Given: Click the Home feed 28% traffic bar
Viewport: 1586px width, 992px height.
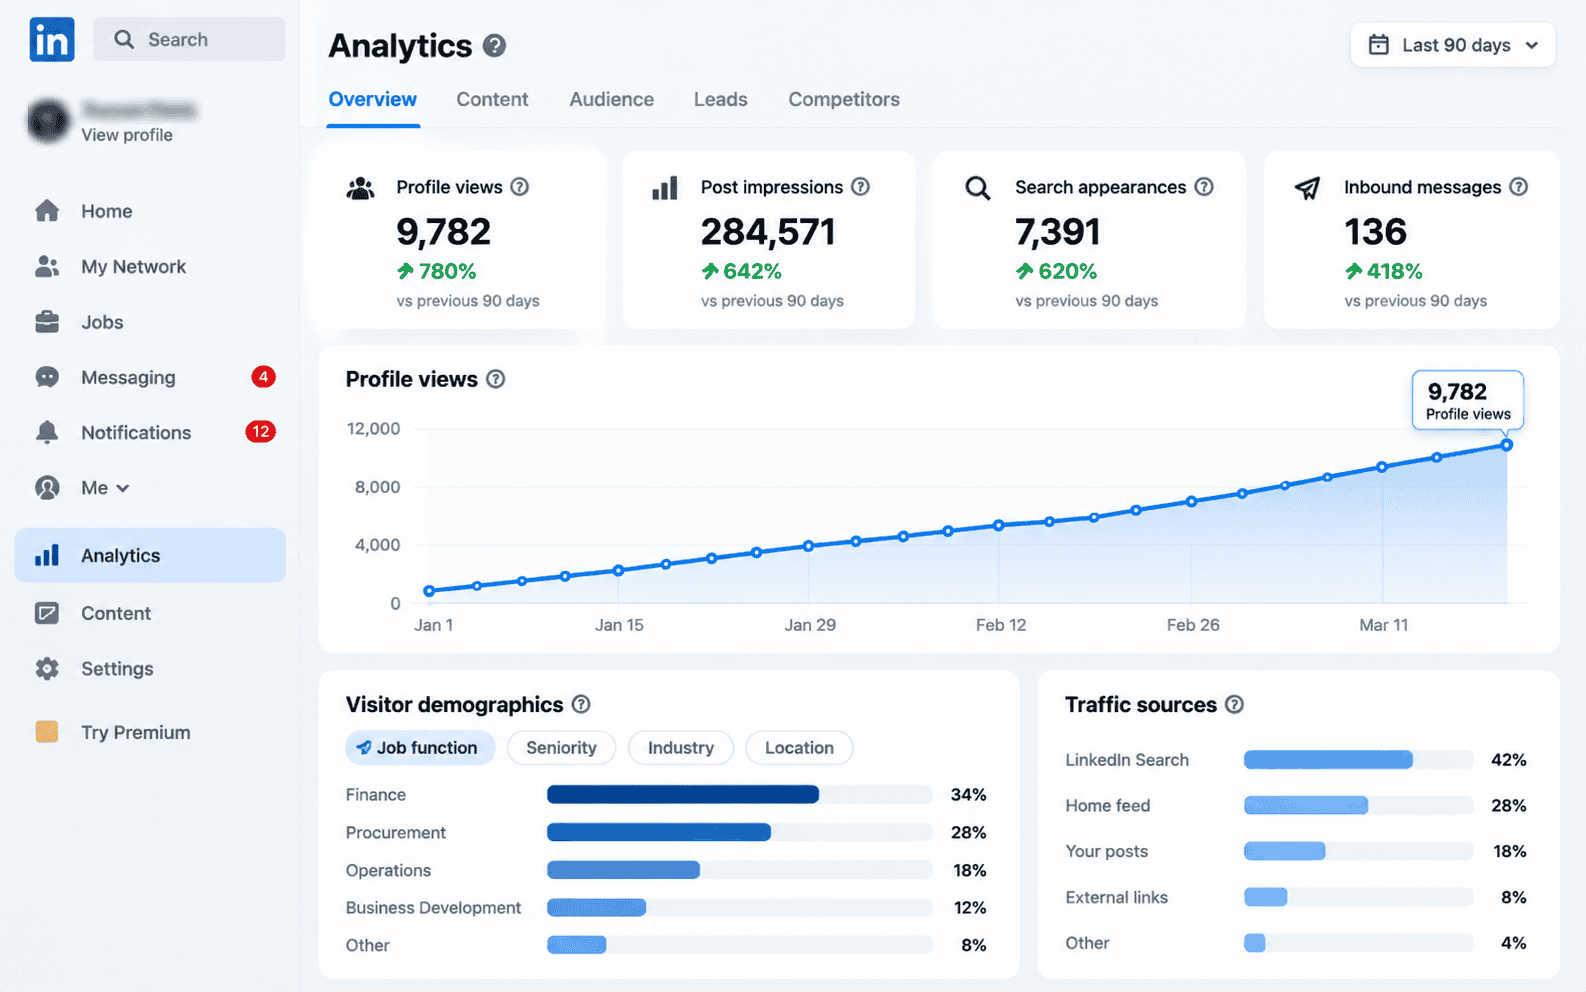Looking at the screenshot, I should 1358,805.
